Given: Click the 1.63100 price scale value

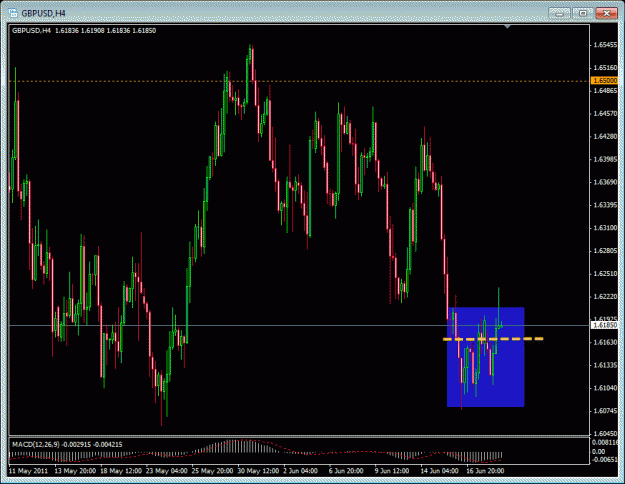Looking at the screenshot, I should (x=605, y=228).
